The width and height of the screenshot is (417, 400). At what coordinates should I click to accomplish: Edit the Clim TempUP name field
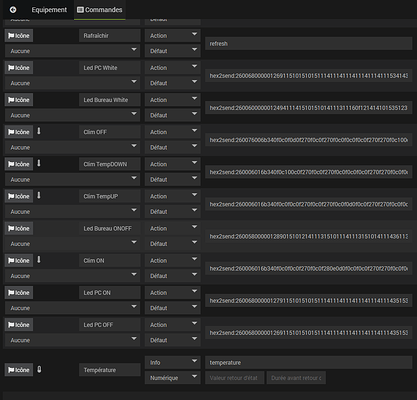pos(110,196)
